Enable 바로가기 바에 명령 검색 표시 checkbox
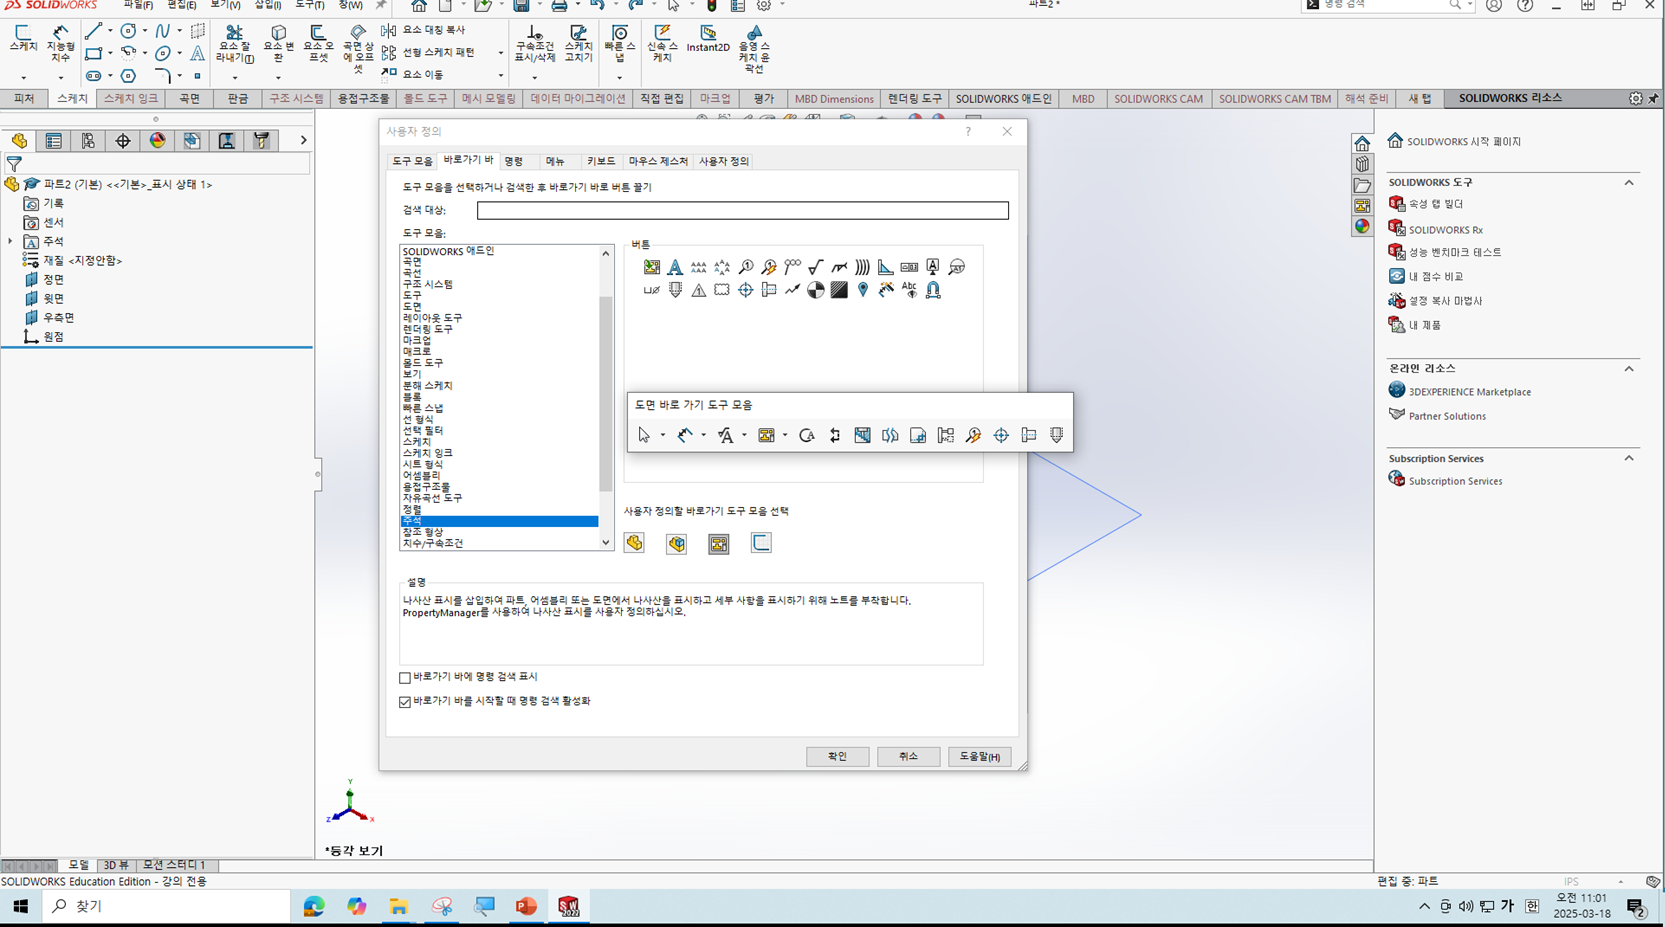This screenshot has width=1665, height=927. [x=405, y=678]
